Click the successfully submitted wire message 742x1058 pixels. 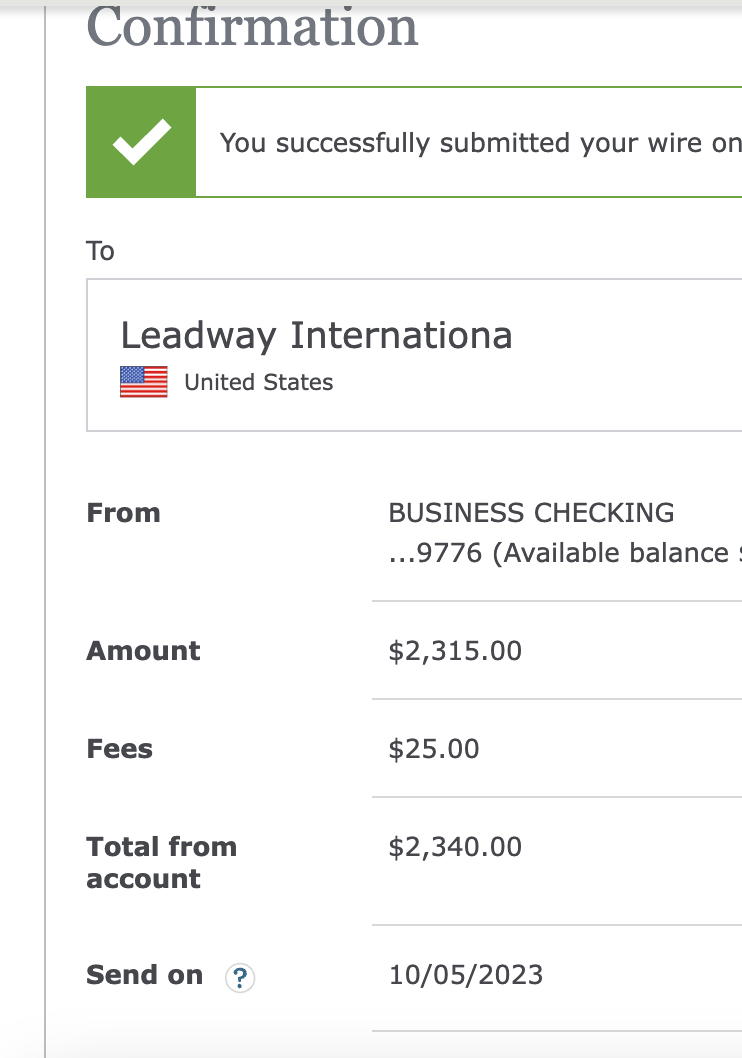(480, 143)
